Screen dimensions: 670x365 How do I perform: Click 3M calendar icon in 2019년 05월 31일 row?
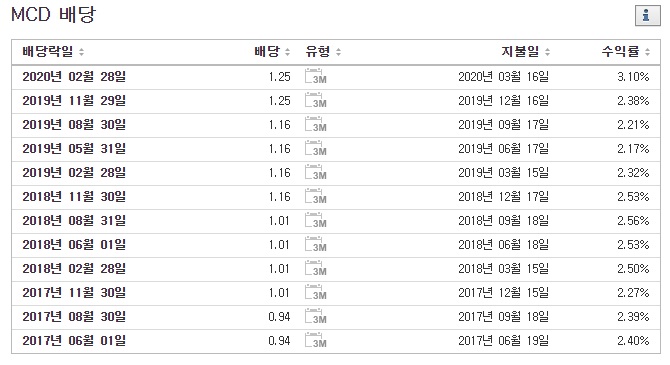pyautogui.click(x=316, y=148)
